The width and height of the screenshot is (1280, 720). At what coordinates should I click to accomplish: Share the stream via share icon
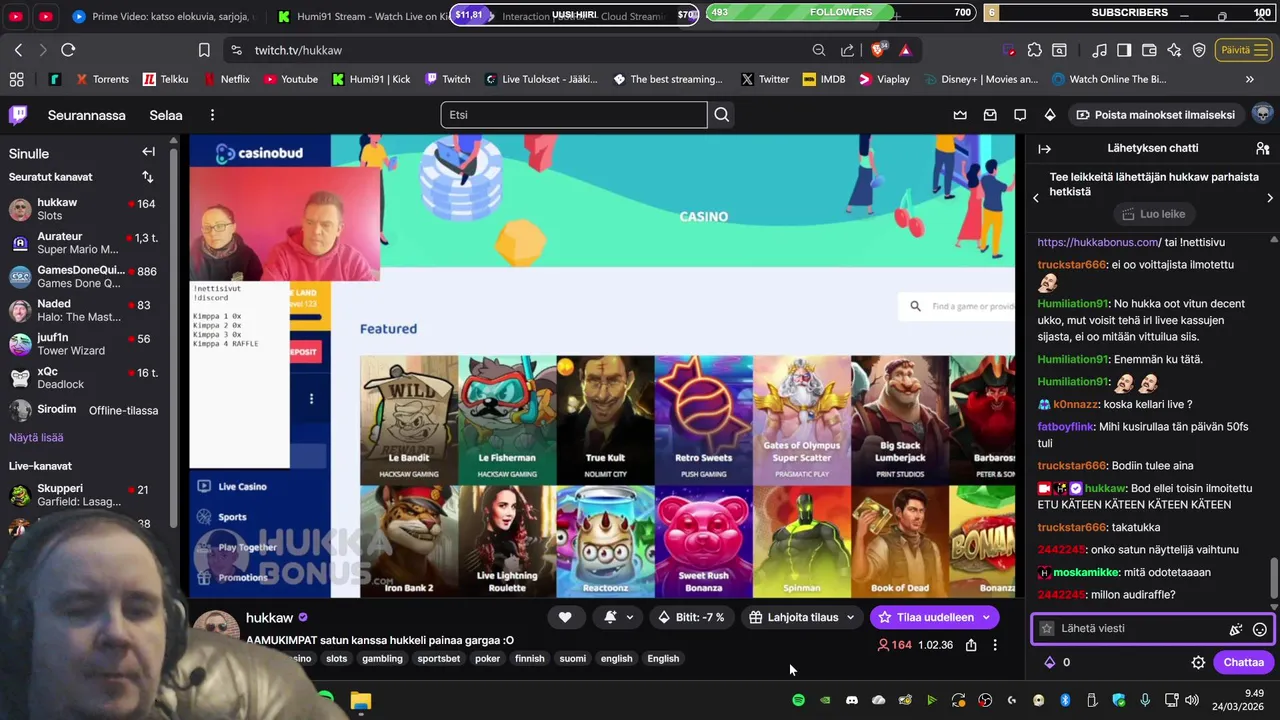971,645
